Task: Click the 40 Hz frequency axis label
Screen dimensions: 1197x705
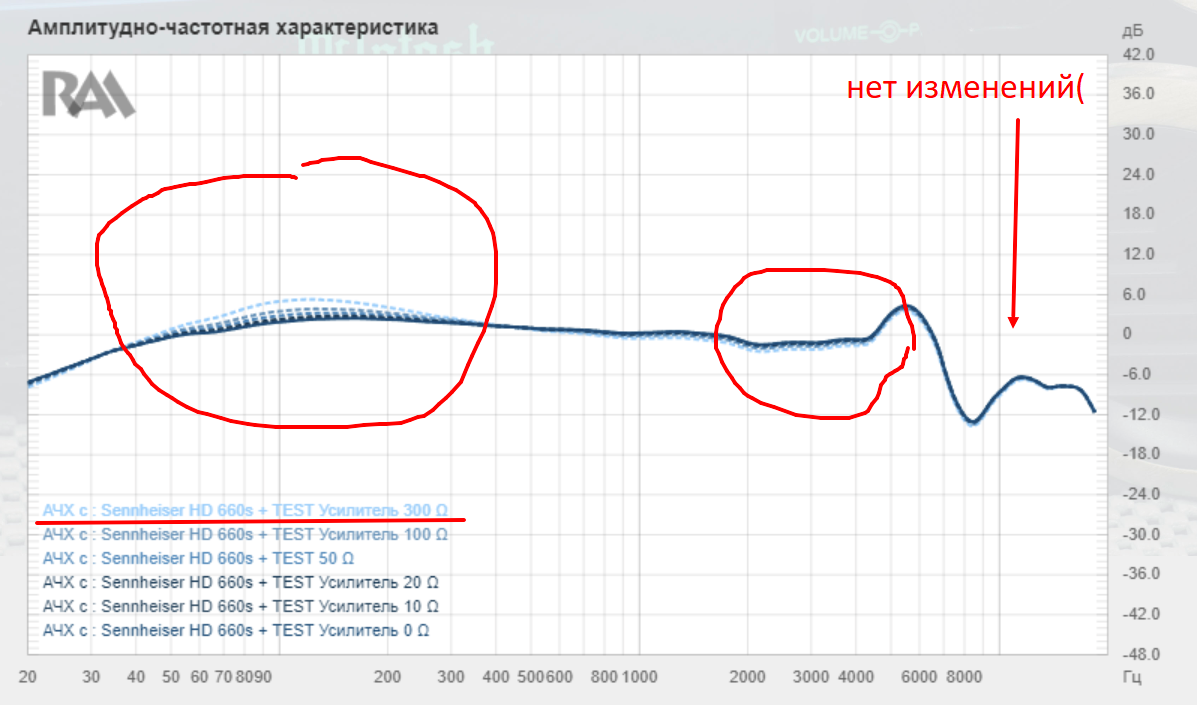Action: [x=136, y=677]
